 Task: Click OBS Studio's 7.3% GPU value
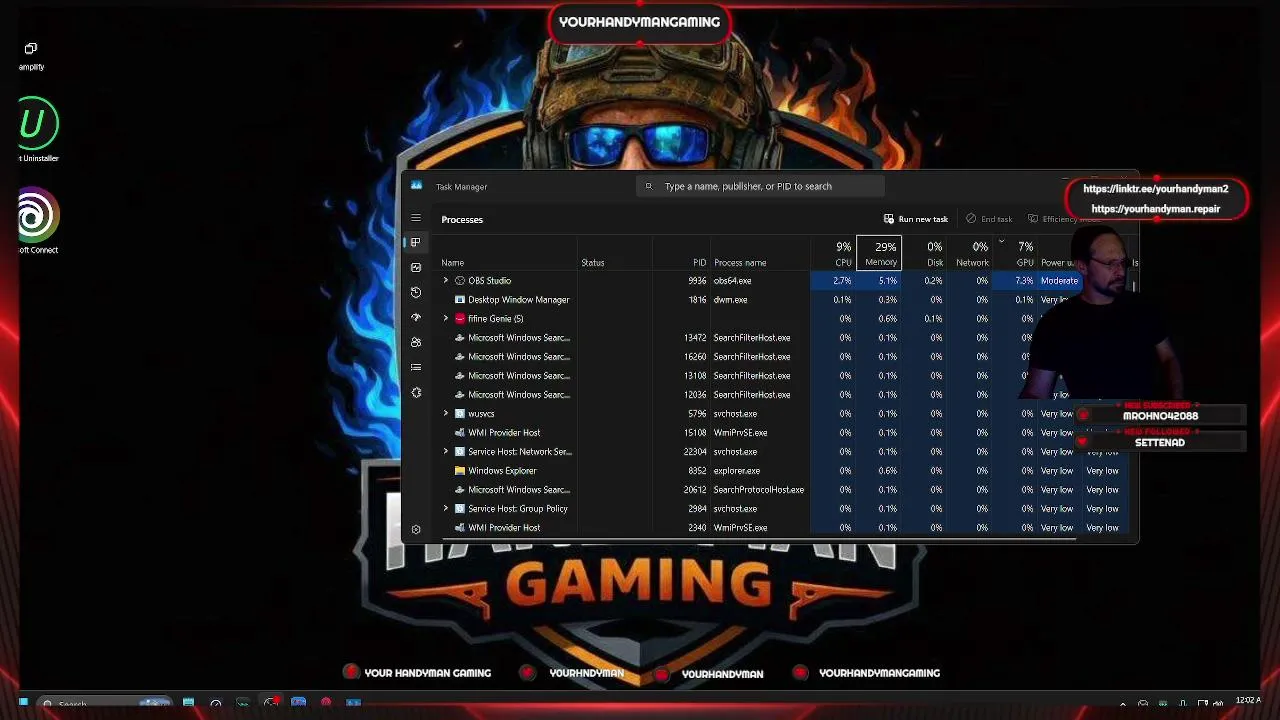coord(1023,280)
